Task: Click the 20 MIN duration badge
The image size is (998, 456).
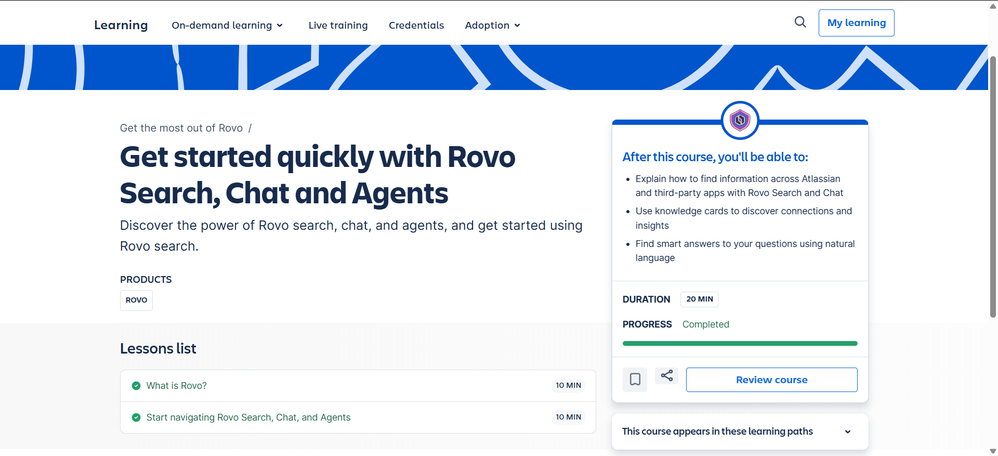Action: tap(699, 299)
